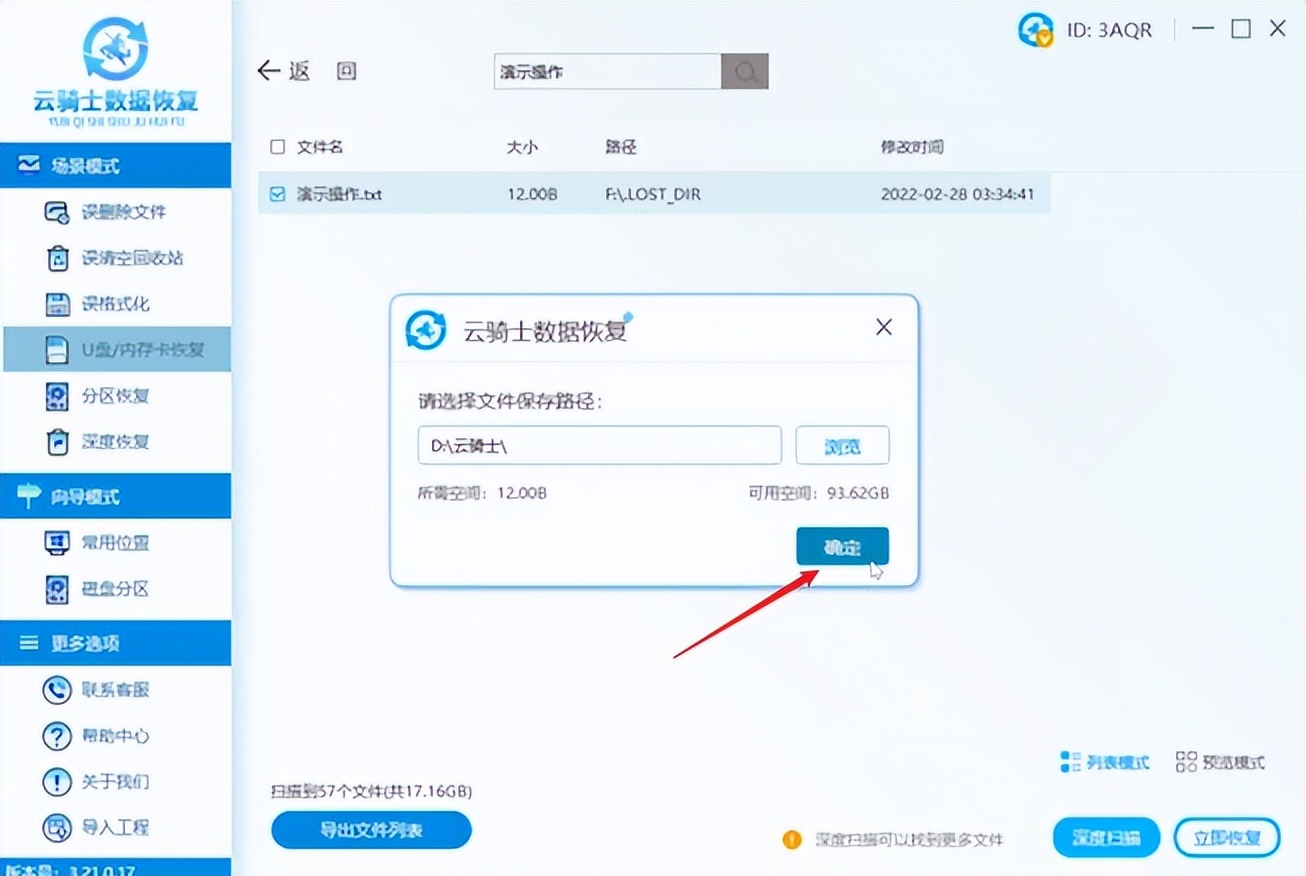Confirm save path with 确定 button
The width and height of the screenshot is (1306, 876).
pyautogui.click(x=842, y=546)
